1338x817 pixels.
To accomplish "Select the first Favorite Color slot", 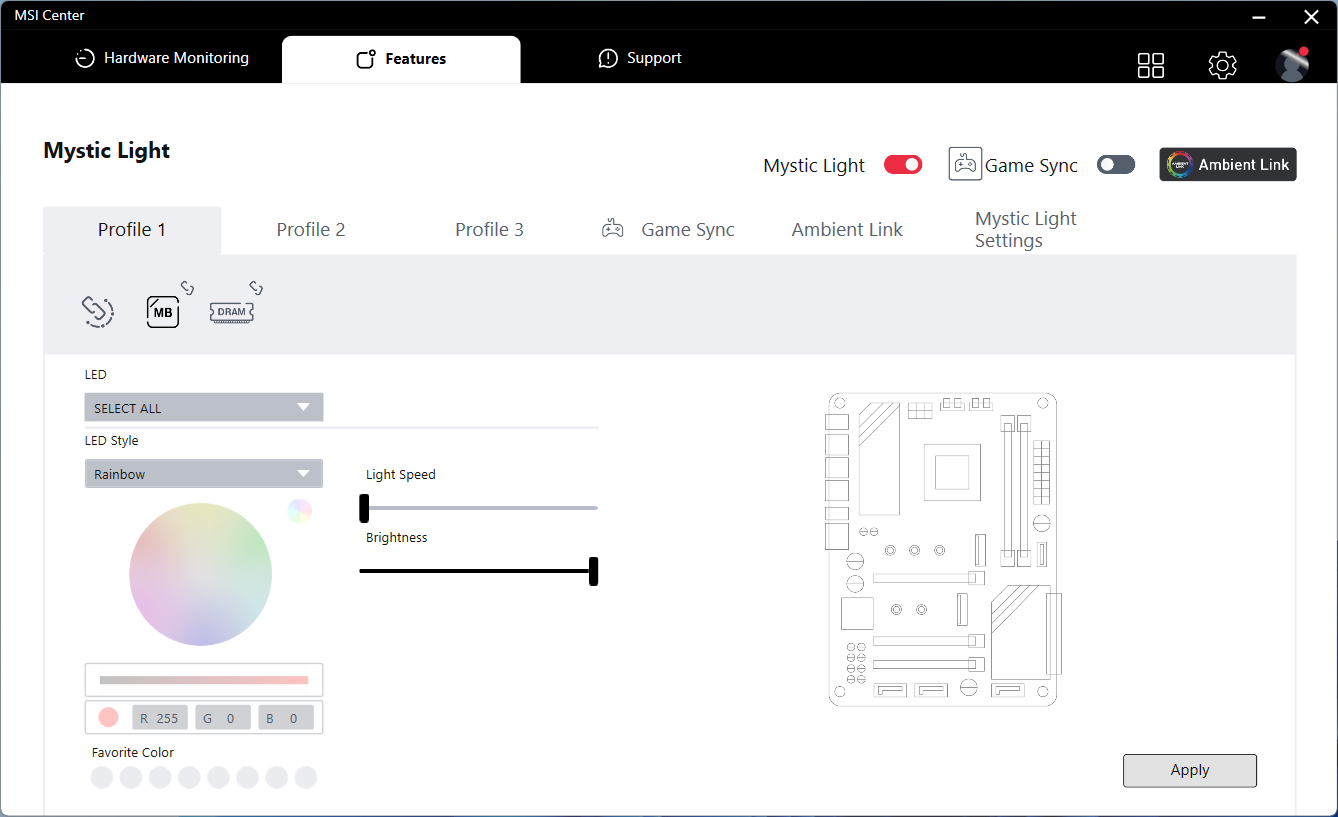I will [x=102, y=777].
